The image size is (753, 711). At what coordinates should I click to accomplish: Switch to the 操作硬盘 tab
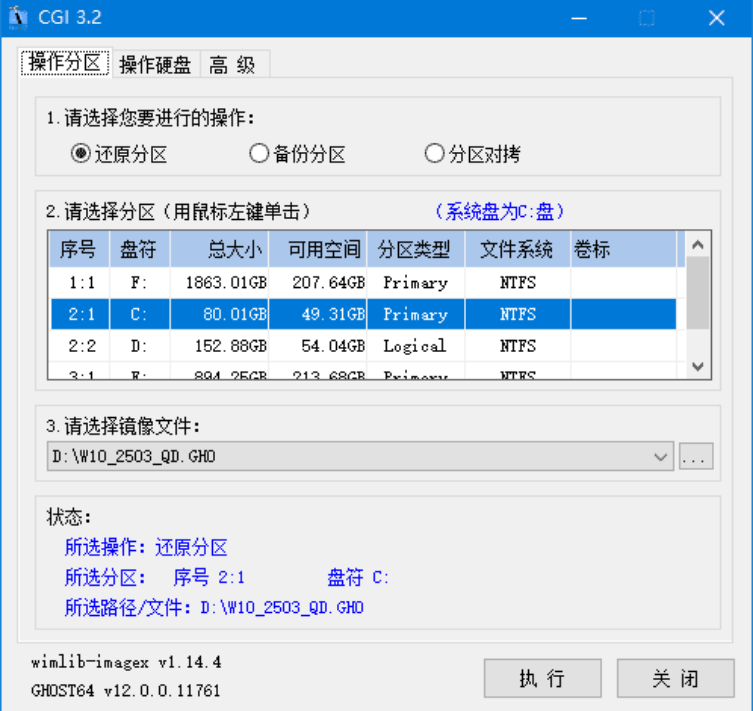(x=155, y=65)
